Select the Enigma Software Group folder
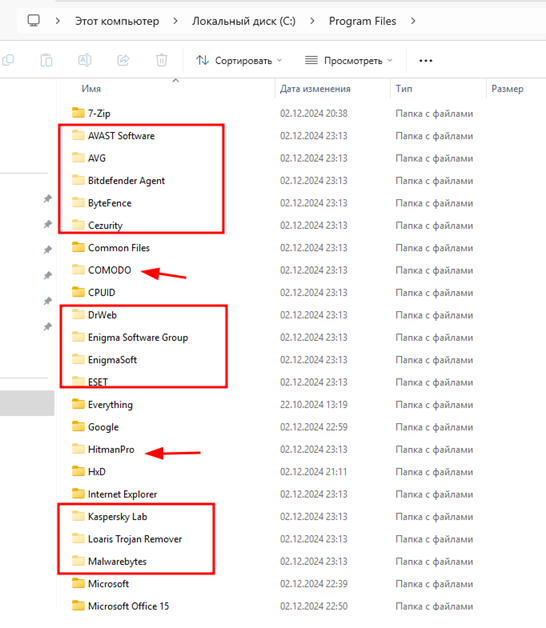 130,338
